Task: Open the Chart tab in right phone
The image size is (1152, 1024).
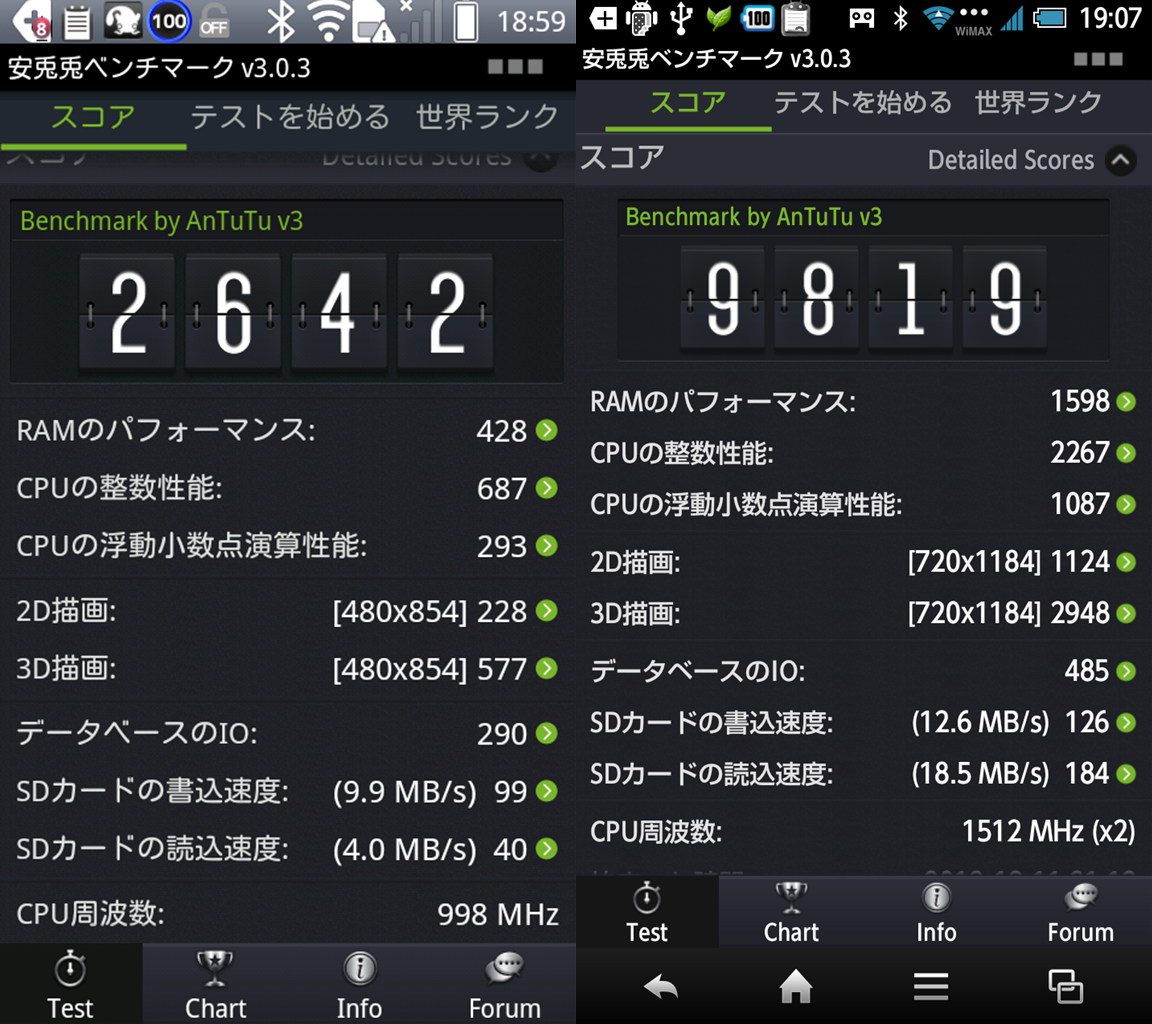Action: 791,912
